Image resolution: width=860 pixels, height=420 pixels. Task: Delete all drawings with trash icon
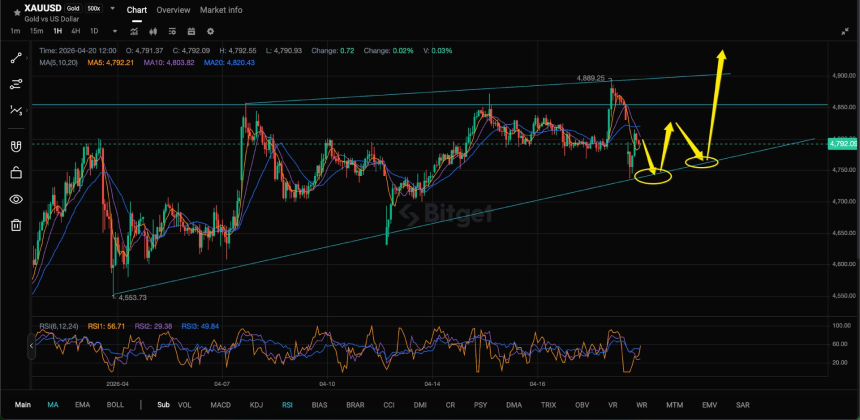click(x=16, y=225)
